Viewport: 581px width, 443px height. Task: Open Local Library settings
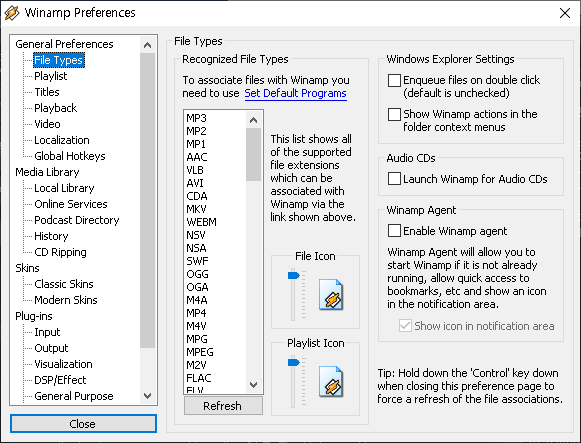pyautogui.click(x=64, y=188)
